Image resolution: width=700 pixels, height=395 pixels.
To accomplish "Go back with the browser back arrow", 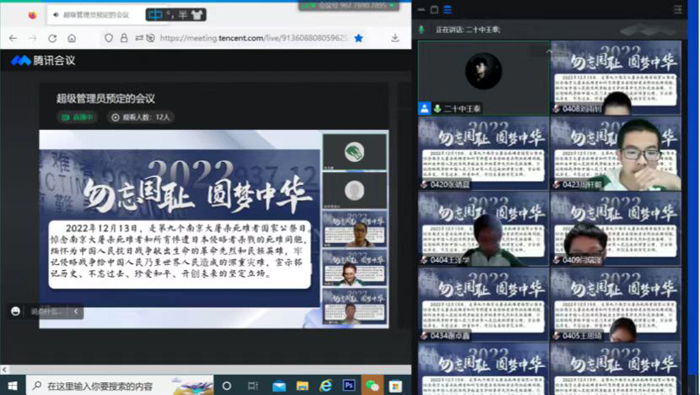I will (x=13, y=38).
